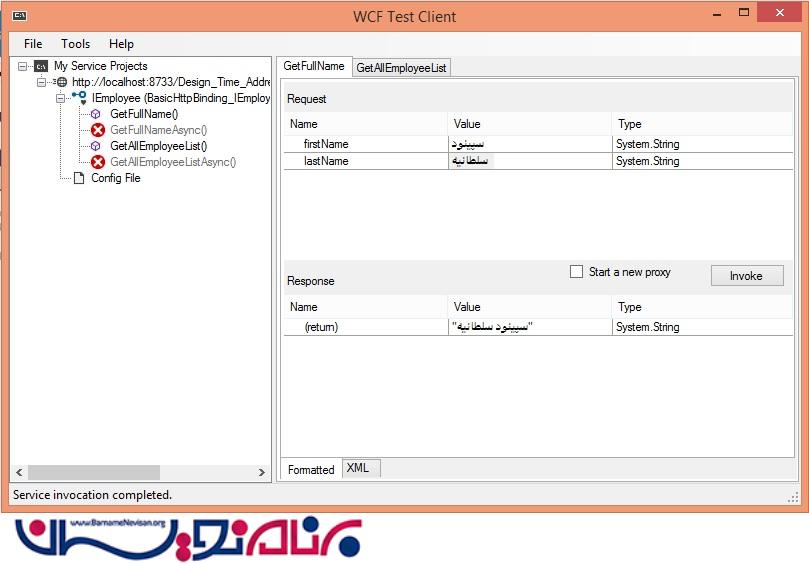The width and height of the screenshot is (809, 563).
Task: Click the Request grid Value column header
Action: tap(529, 124)
